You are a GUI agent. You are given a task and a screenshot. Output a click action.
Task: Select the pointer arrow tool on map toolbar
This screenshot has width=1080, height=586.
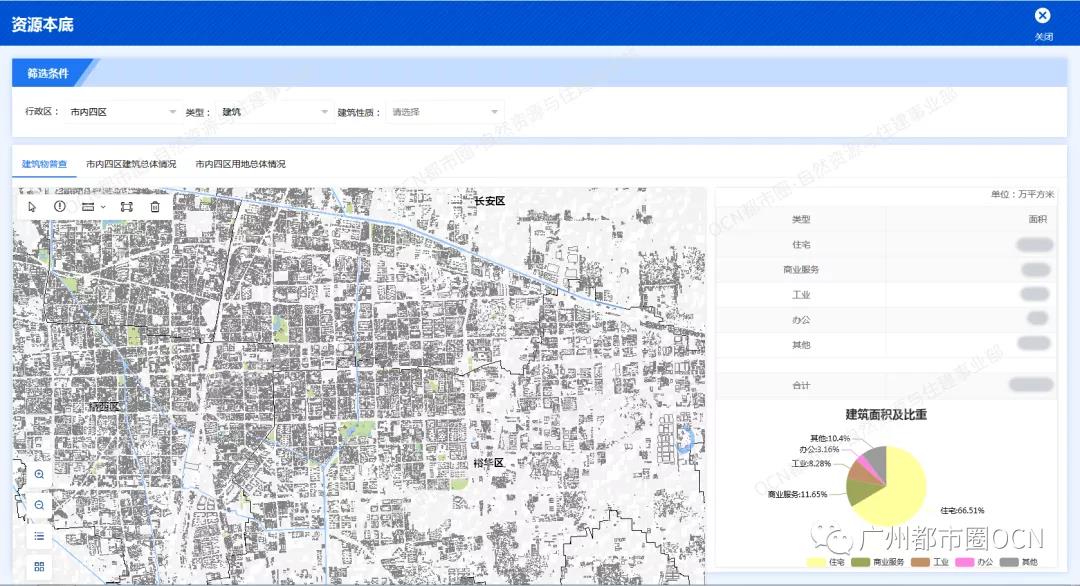click(32, 206)
